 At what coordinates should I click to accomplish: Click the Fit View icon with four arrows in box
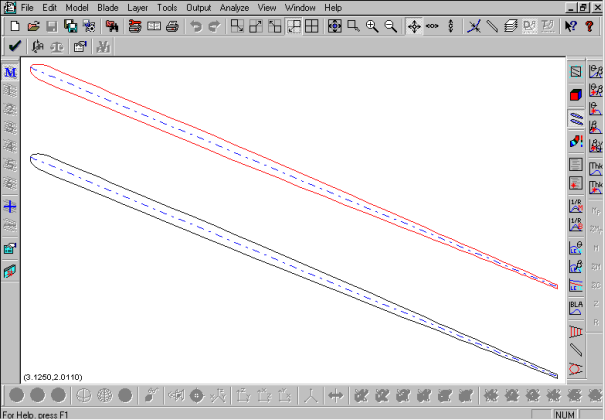click(x=335, y=26)
